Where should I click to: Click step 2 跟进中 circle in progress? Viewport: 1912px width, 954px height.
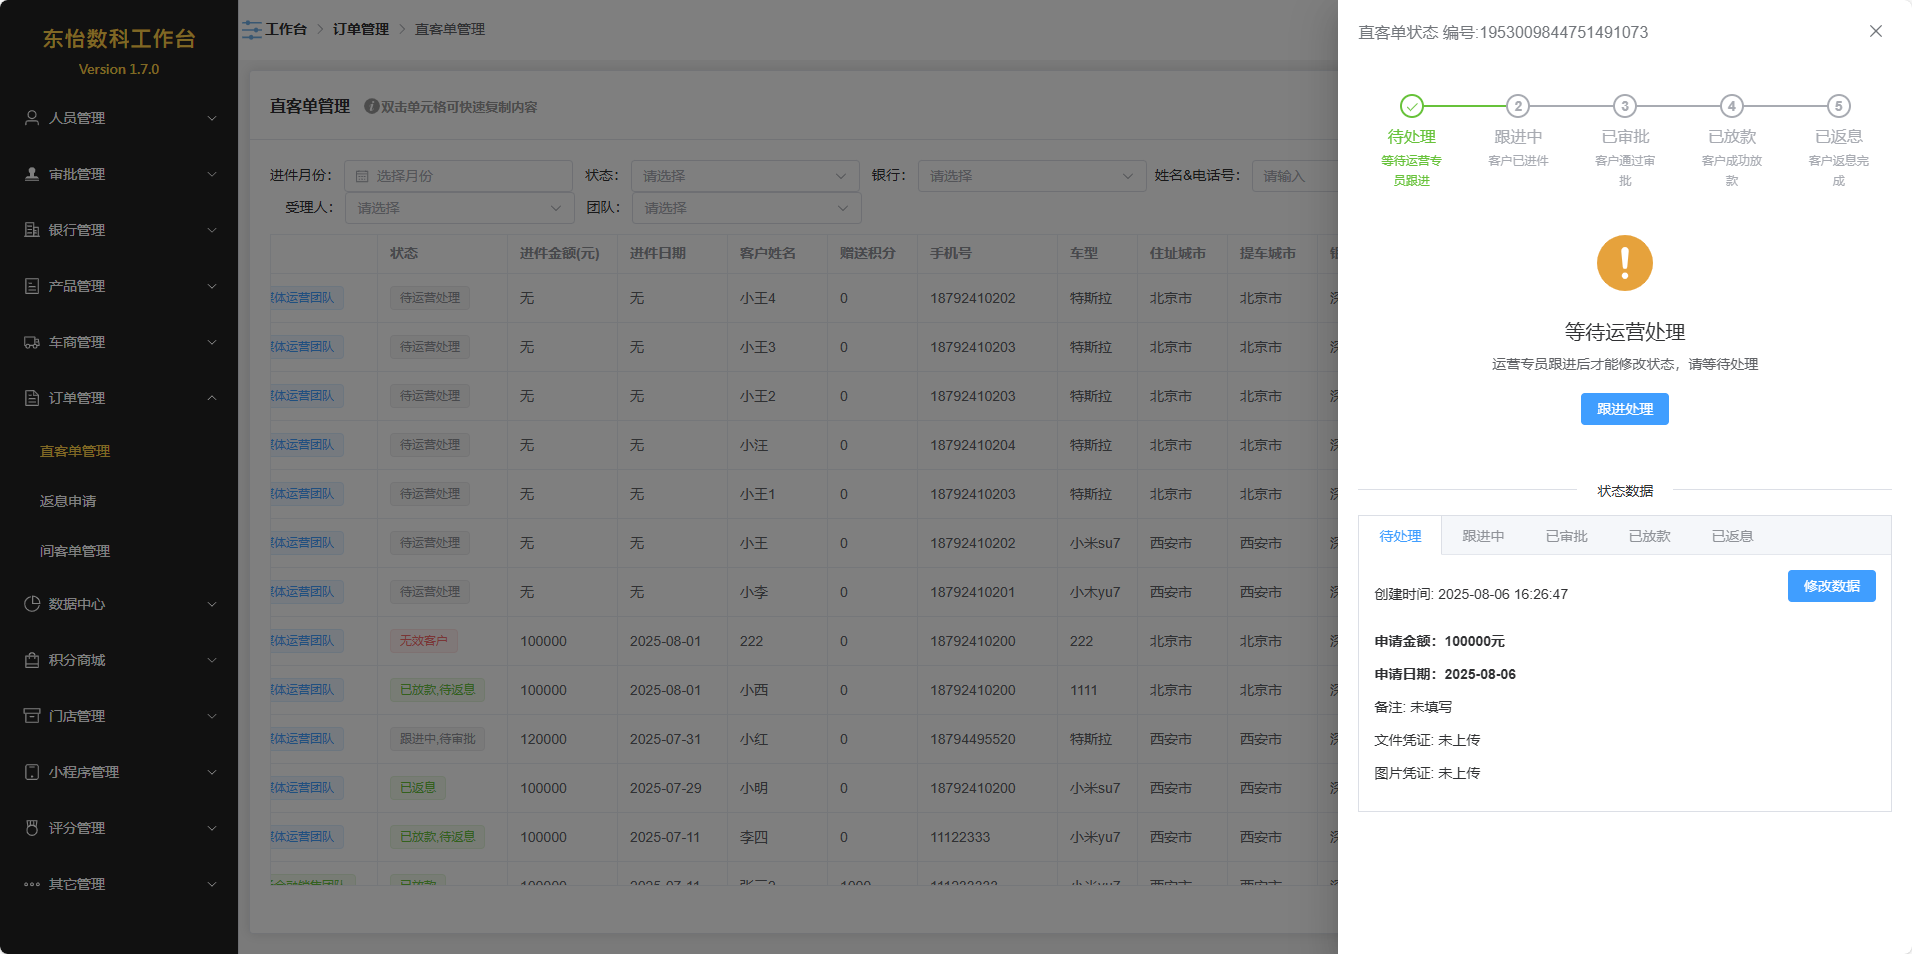coord(1517,106)
